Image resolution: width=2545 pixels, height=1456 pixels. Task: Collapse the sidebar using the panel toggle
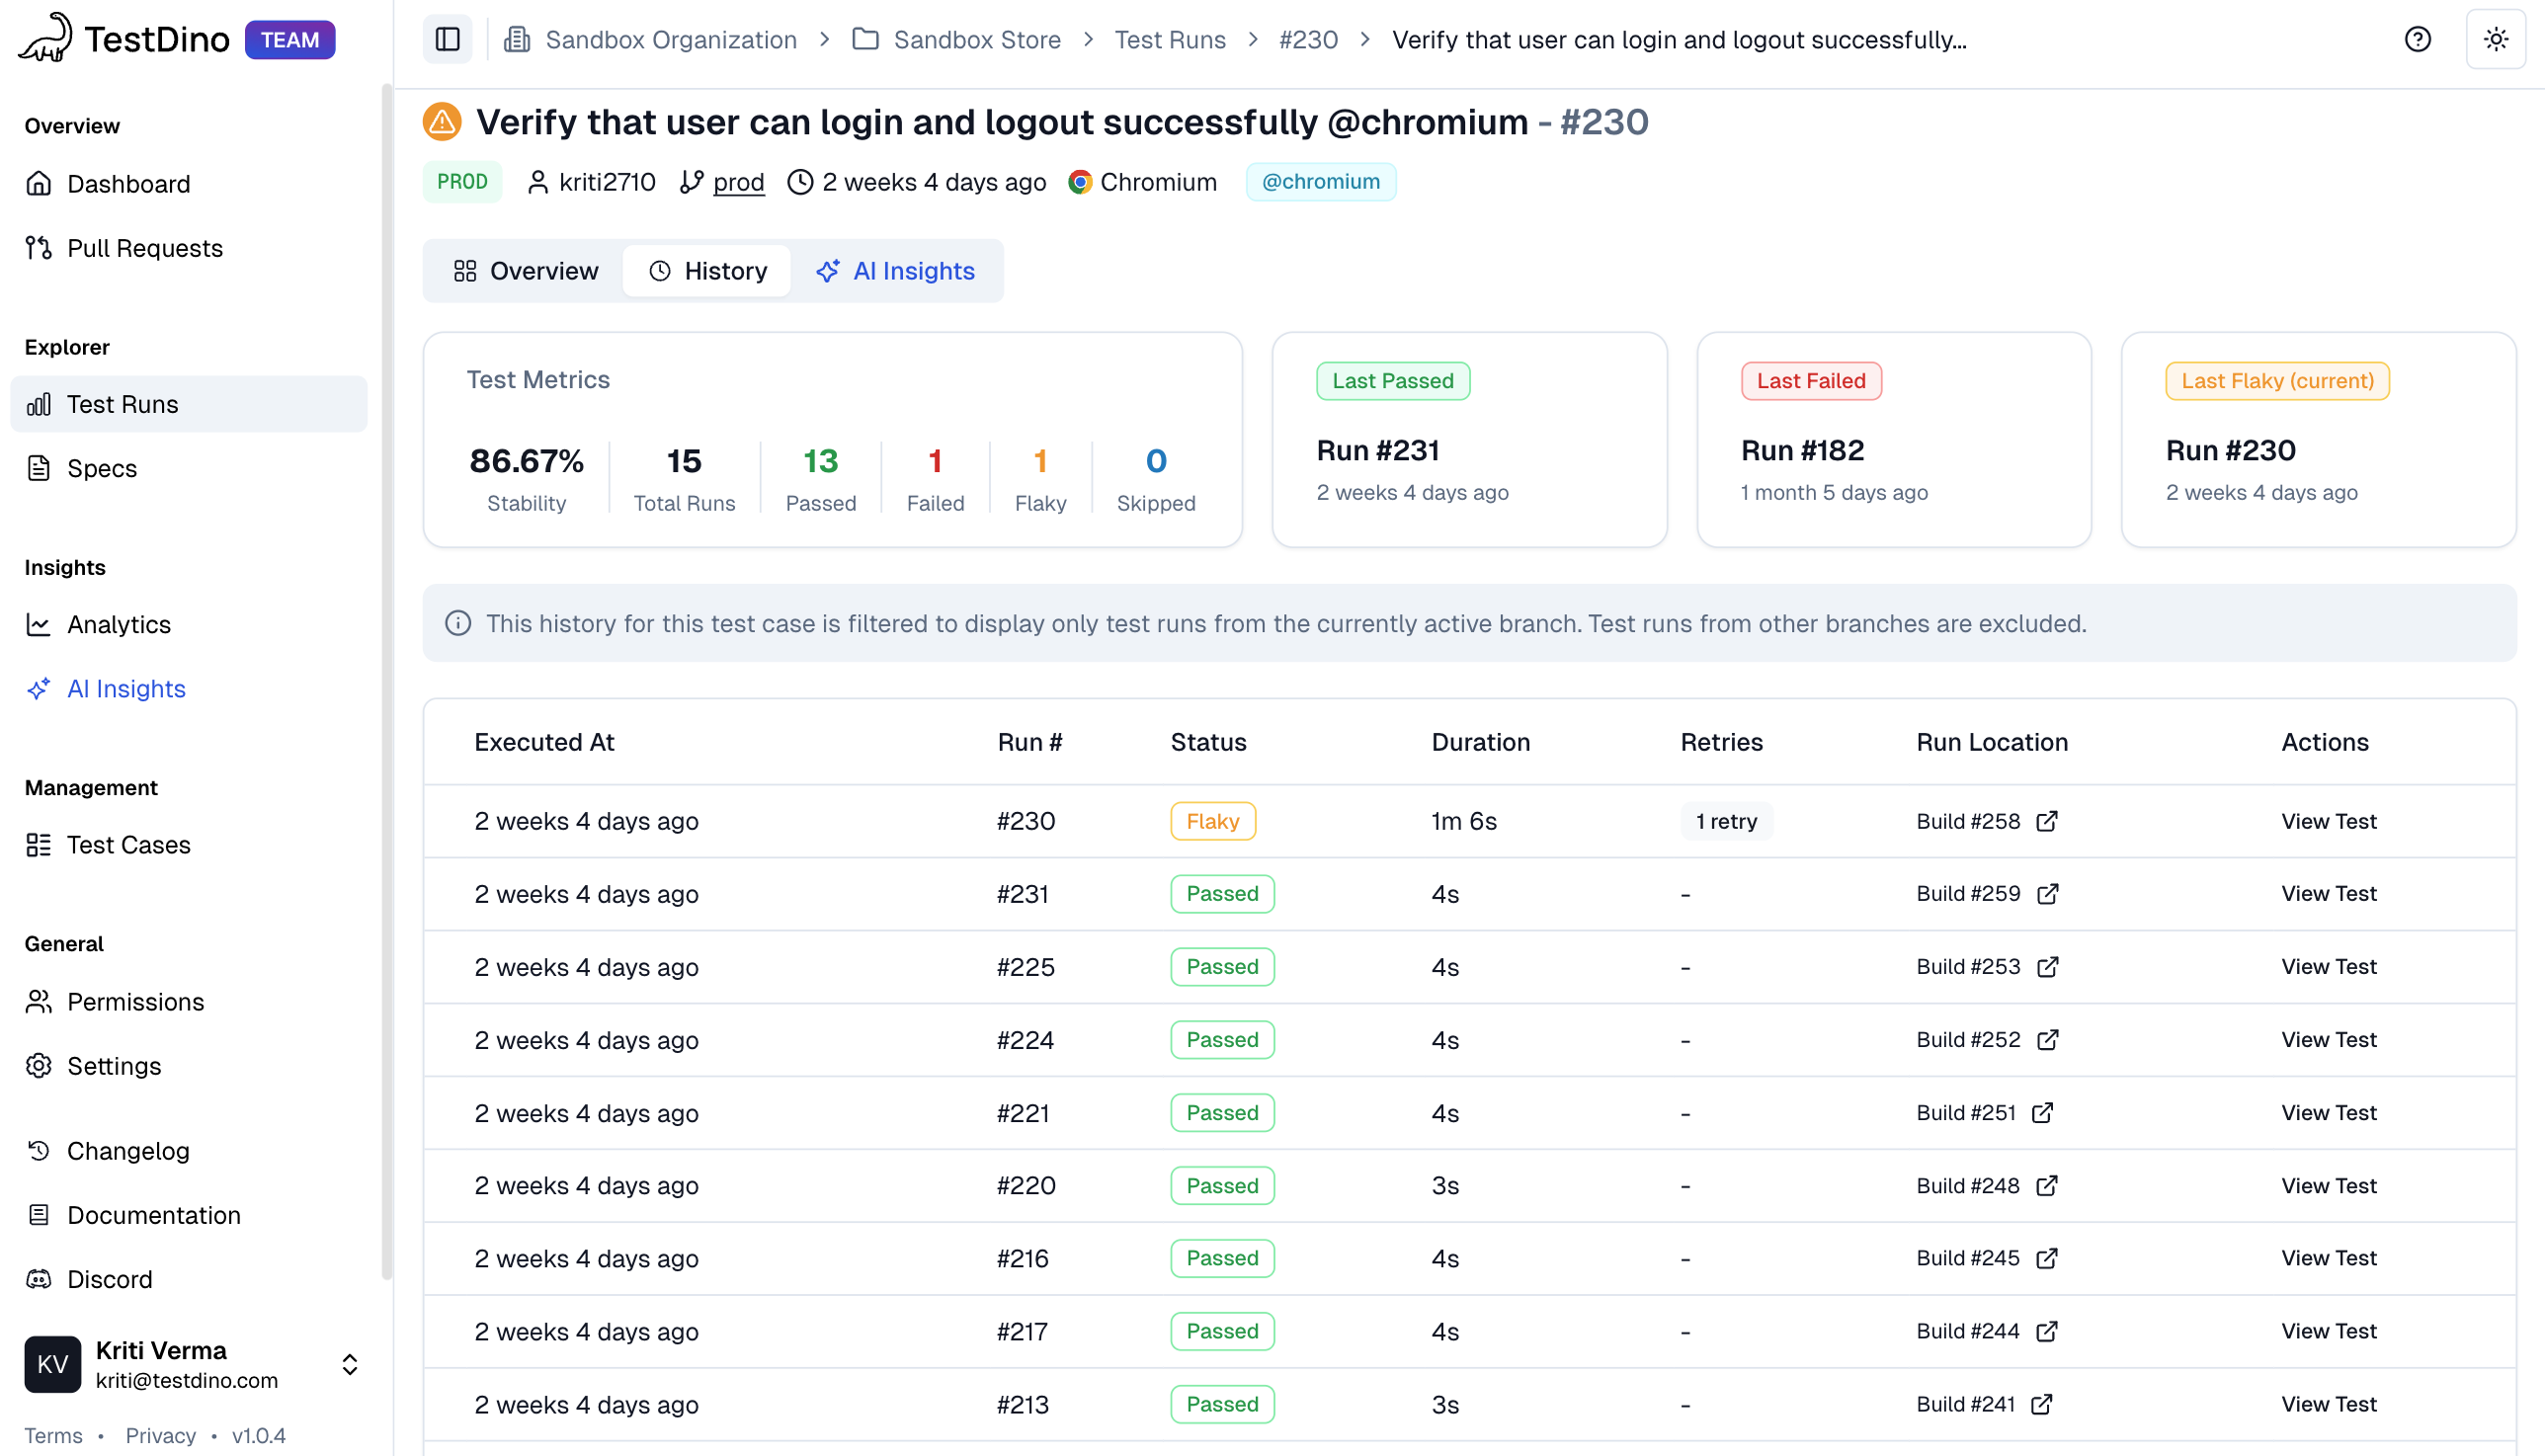[447, 39]
